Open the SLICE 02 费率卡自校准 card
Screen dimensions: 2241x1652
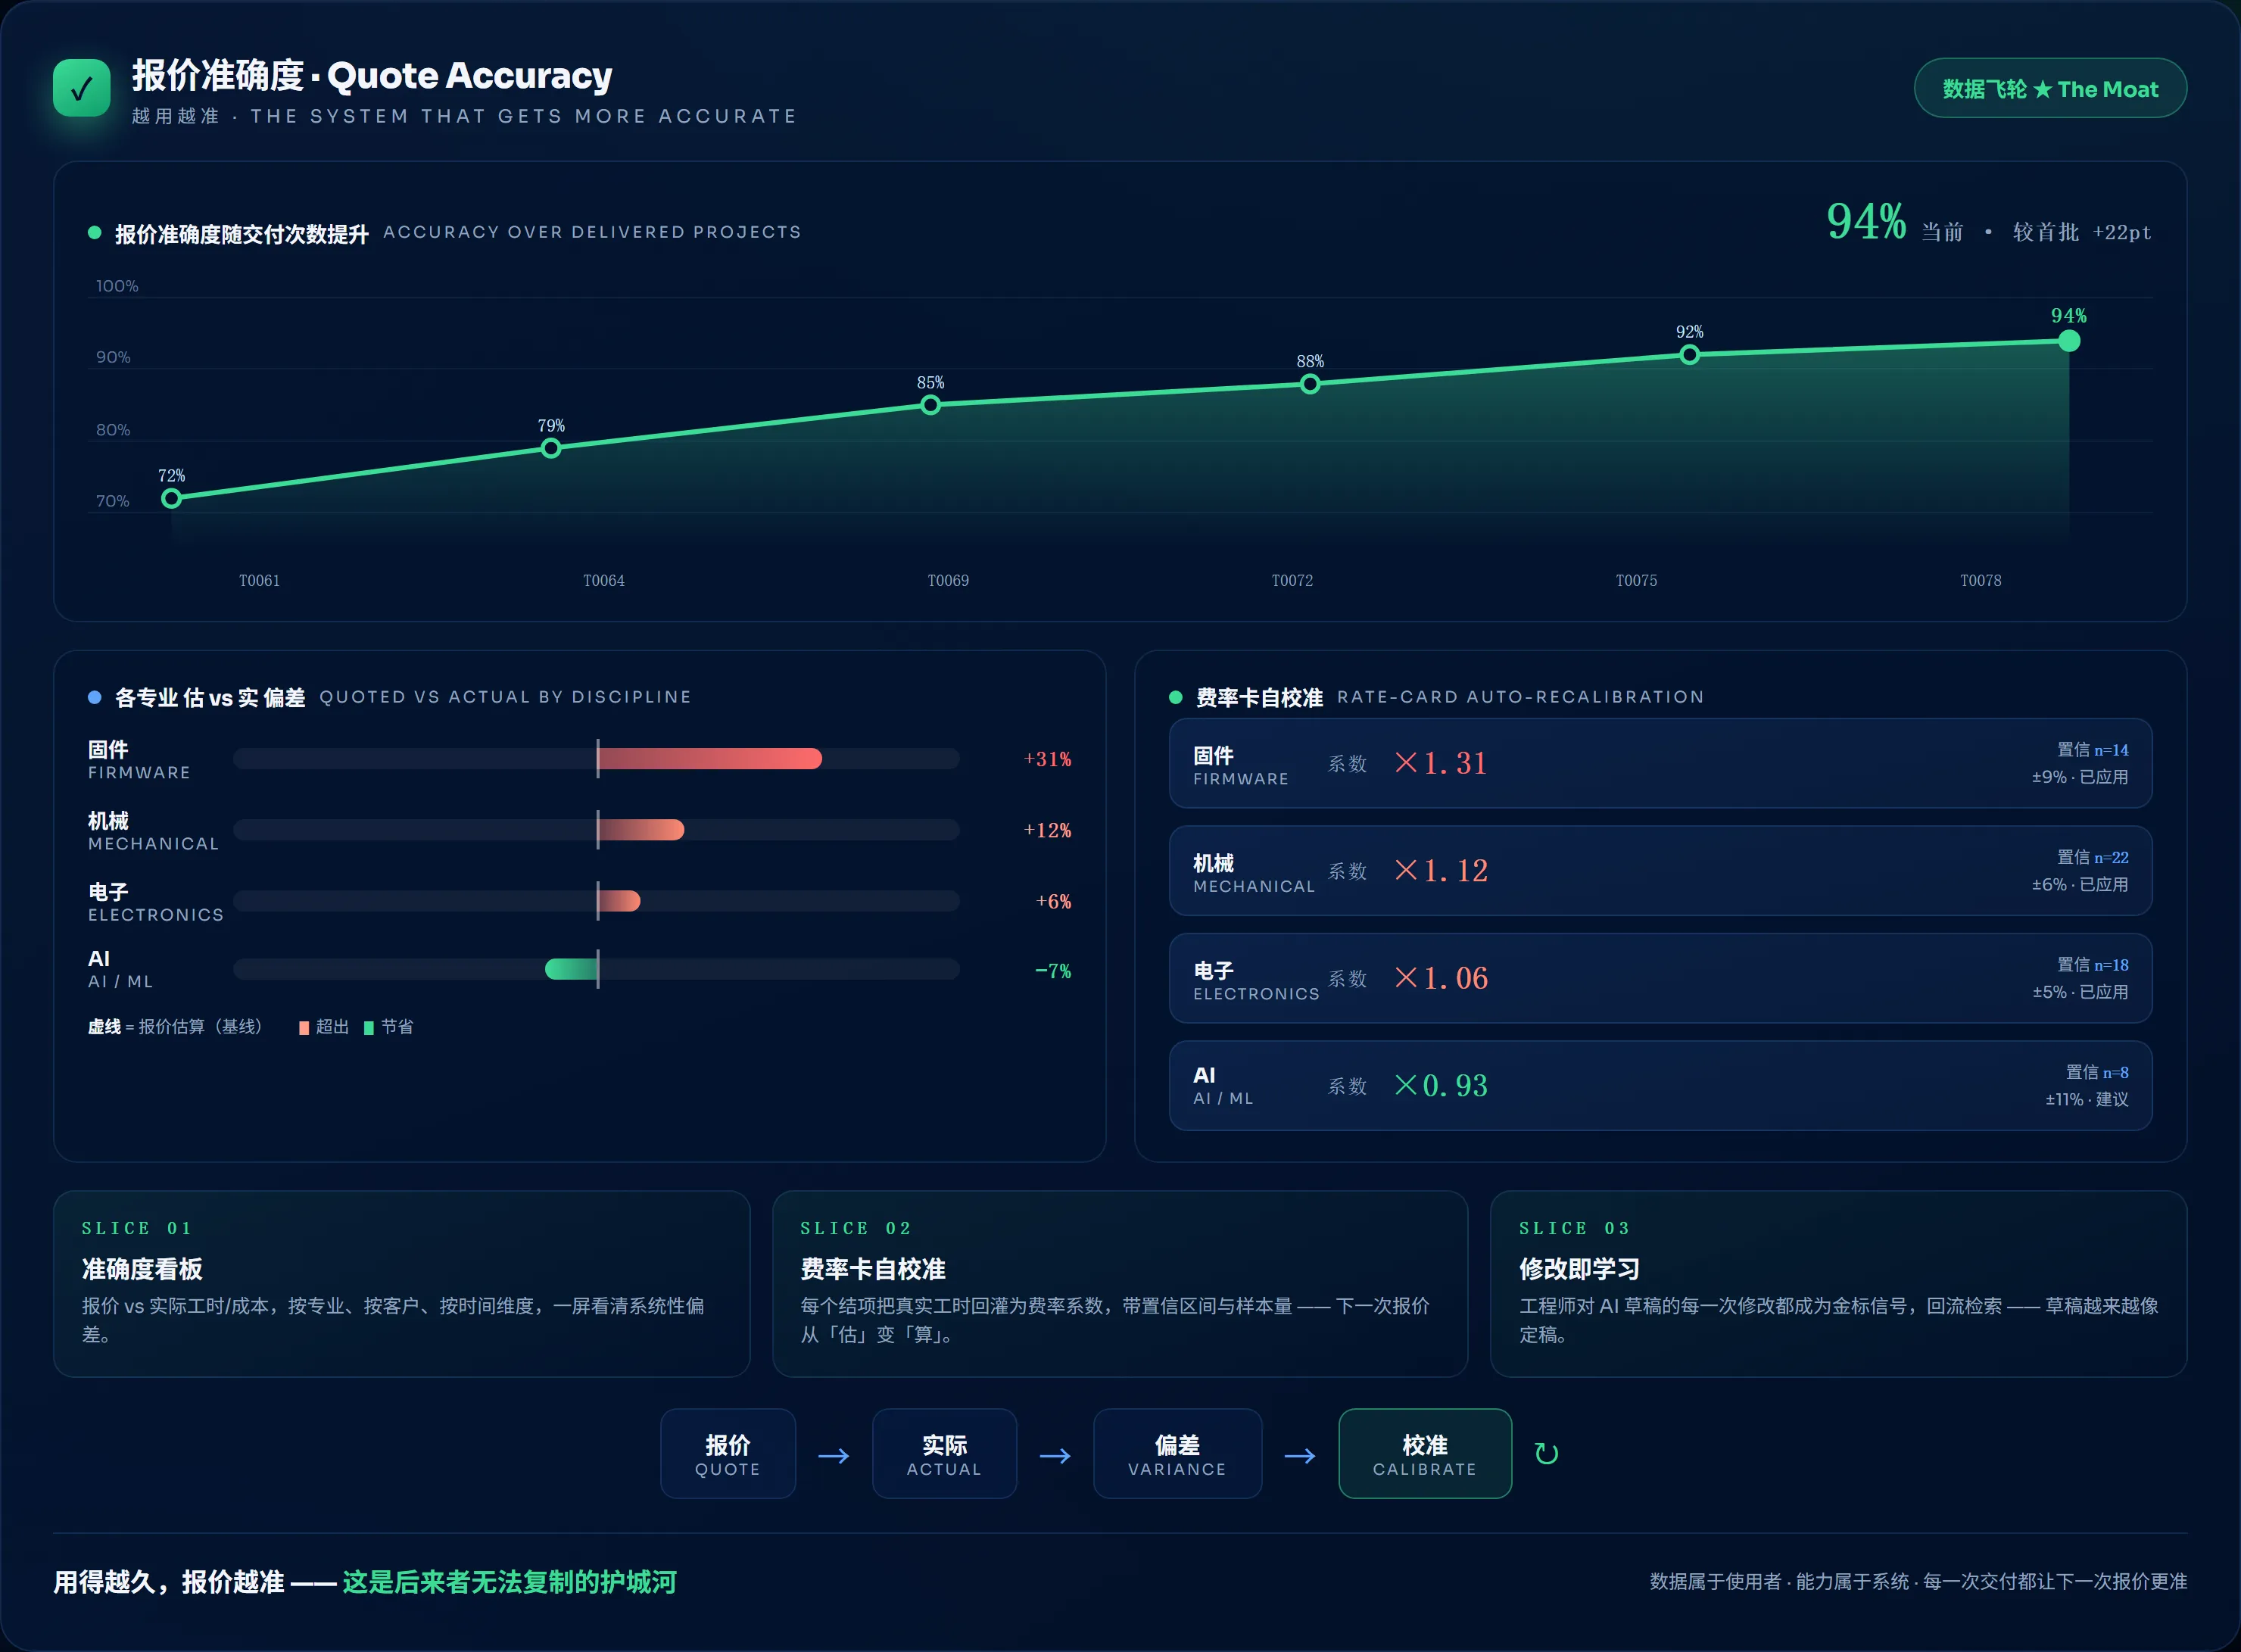click(x=1120, y=1284)
